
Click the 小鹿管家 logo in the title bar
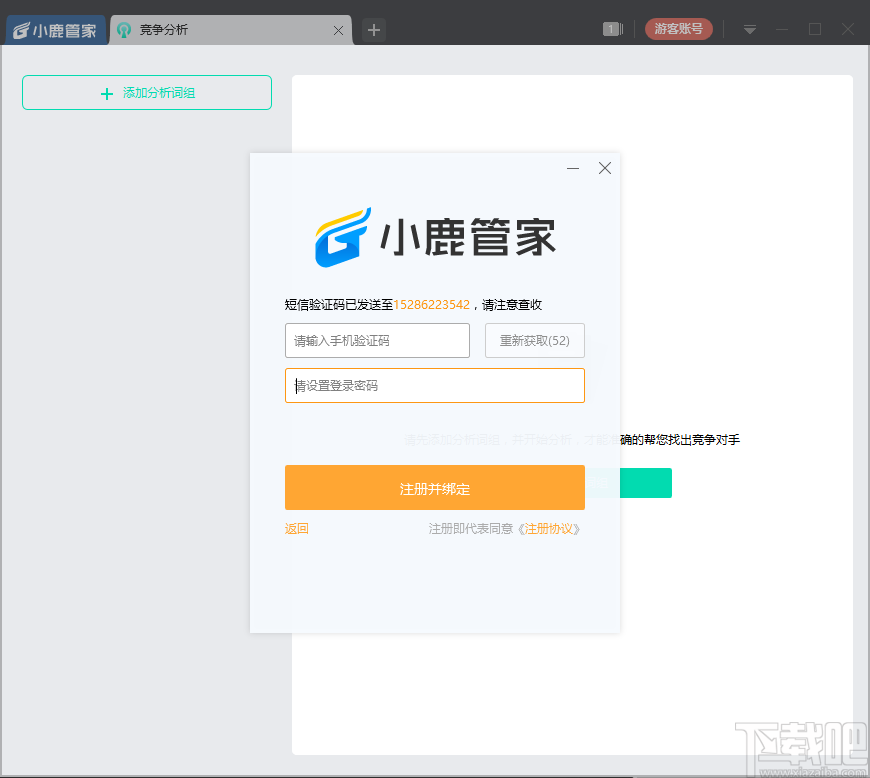click(53, 29)
